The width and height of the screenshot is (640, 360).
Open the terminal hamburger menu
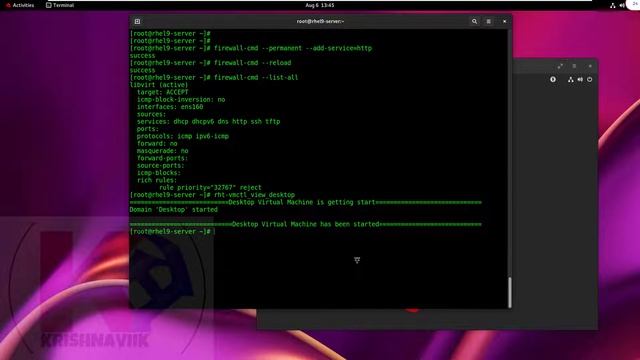coord(488,21)
